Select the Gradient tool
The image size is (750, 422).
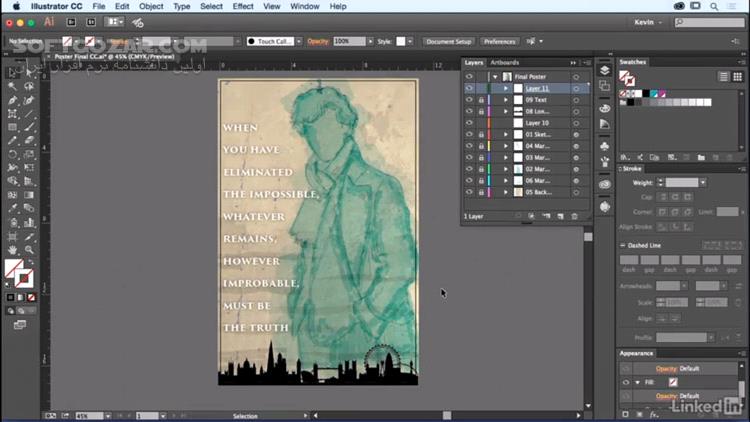29,195
